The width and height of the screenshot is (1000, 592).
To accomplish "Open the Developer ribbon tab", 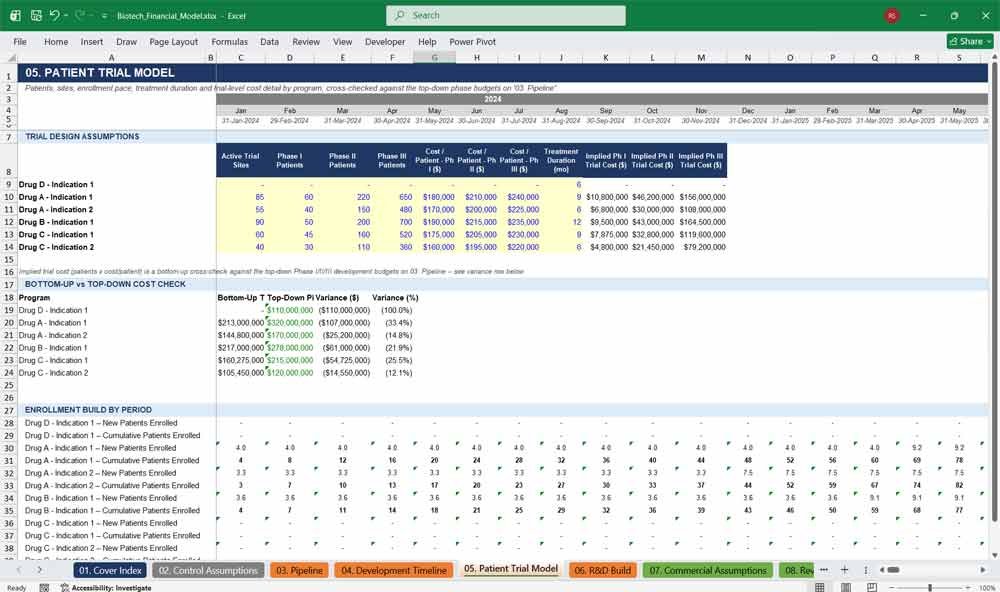I will pyautogui.click(x=385, y=41).
